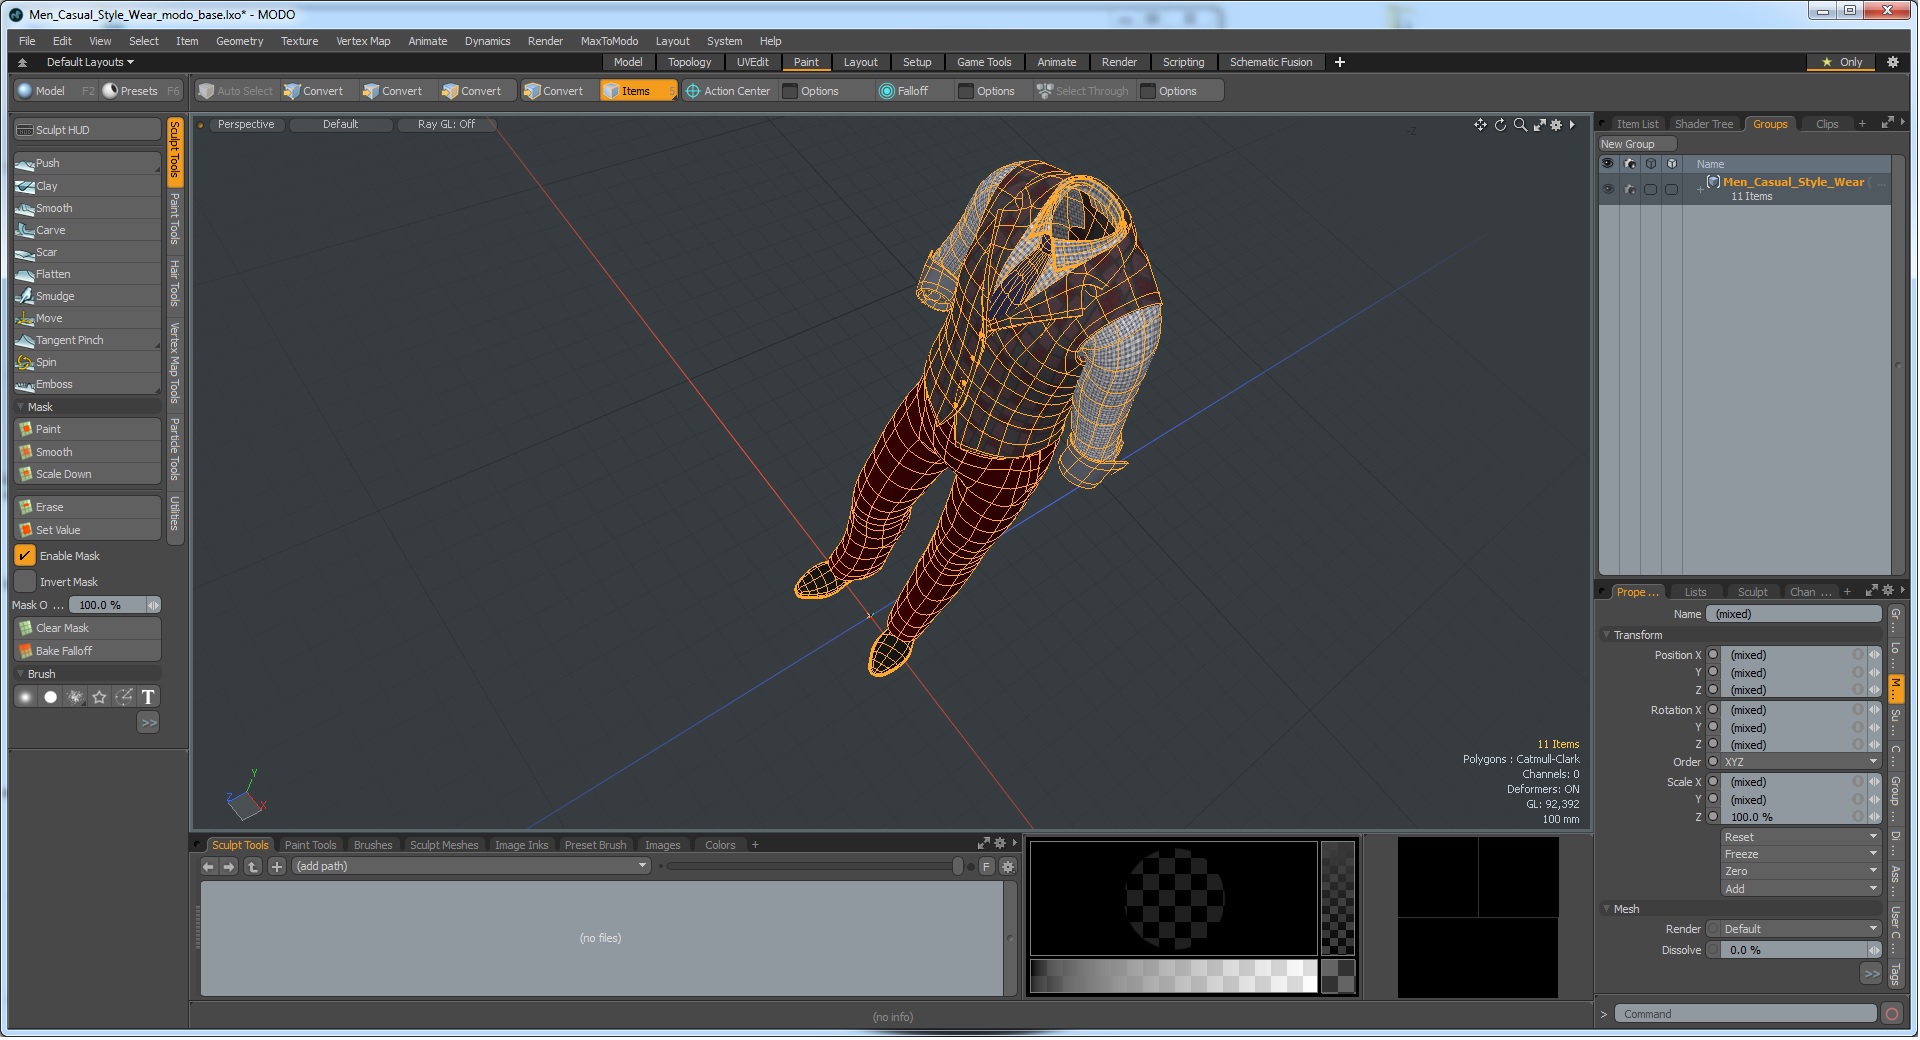The width and height of the screenshot is (1920, 1040).
Task: Switch to the UVEdit layout tab
Action: pyautogui.click(x=752, y=62)
